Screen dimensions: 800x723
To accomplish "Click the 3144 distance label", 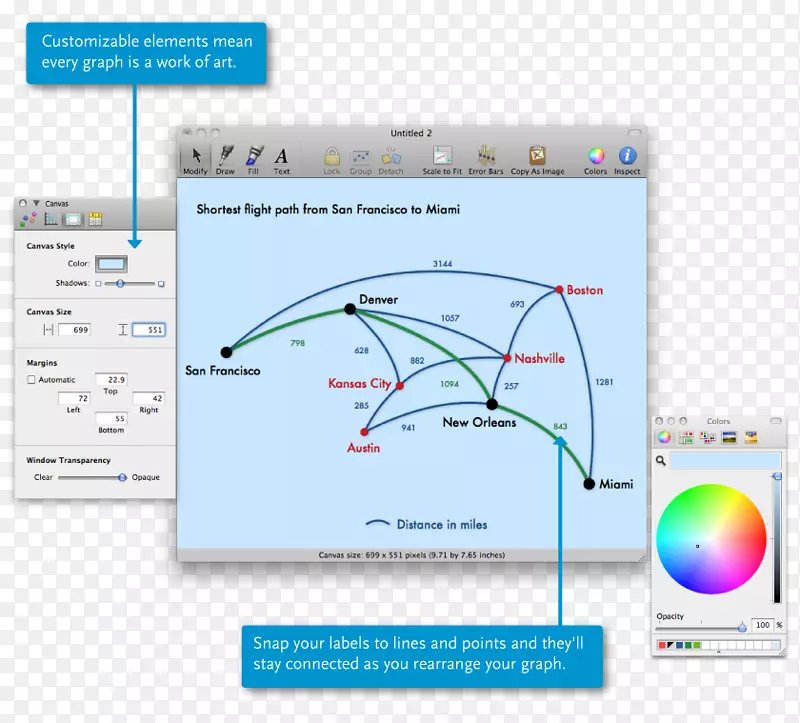I will (x=442, y=264).
